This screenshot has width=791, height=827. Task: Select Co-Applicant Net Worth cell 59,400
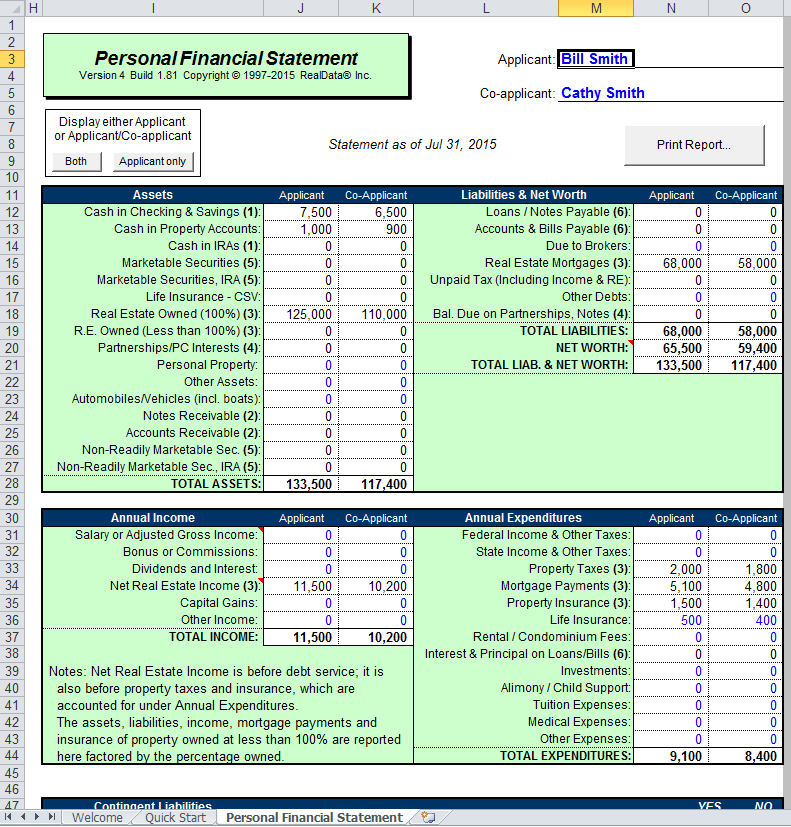coord(746,348)
